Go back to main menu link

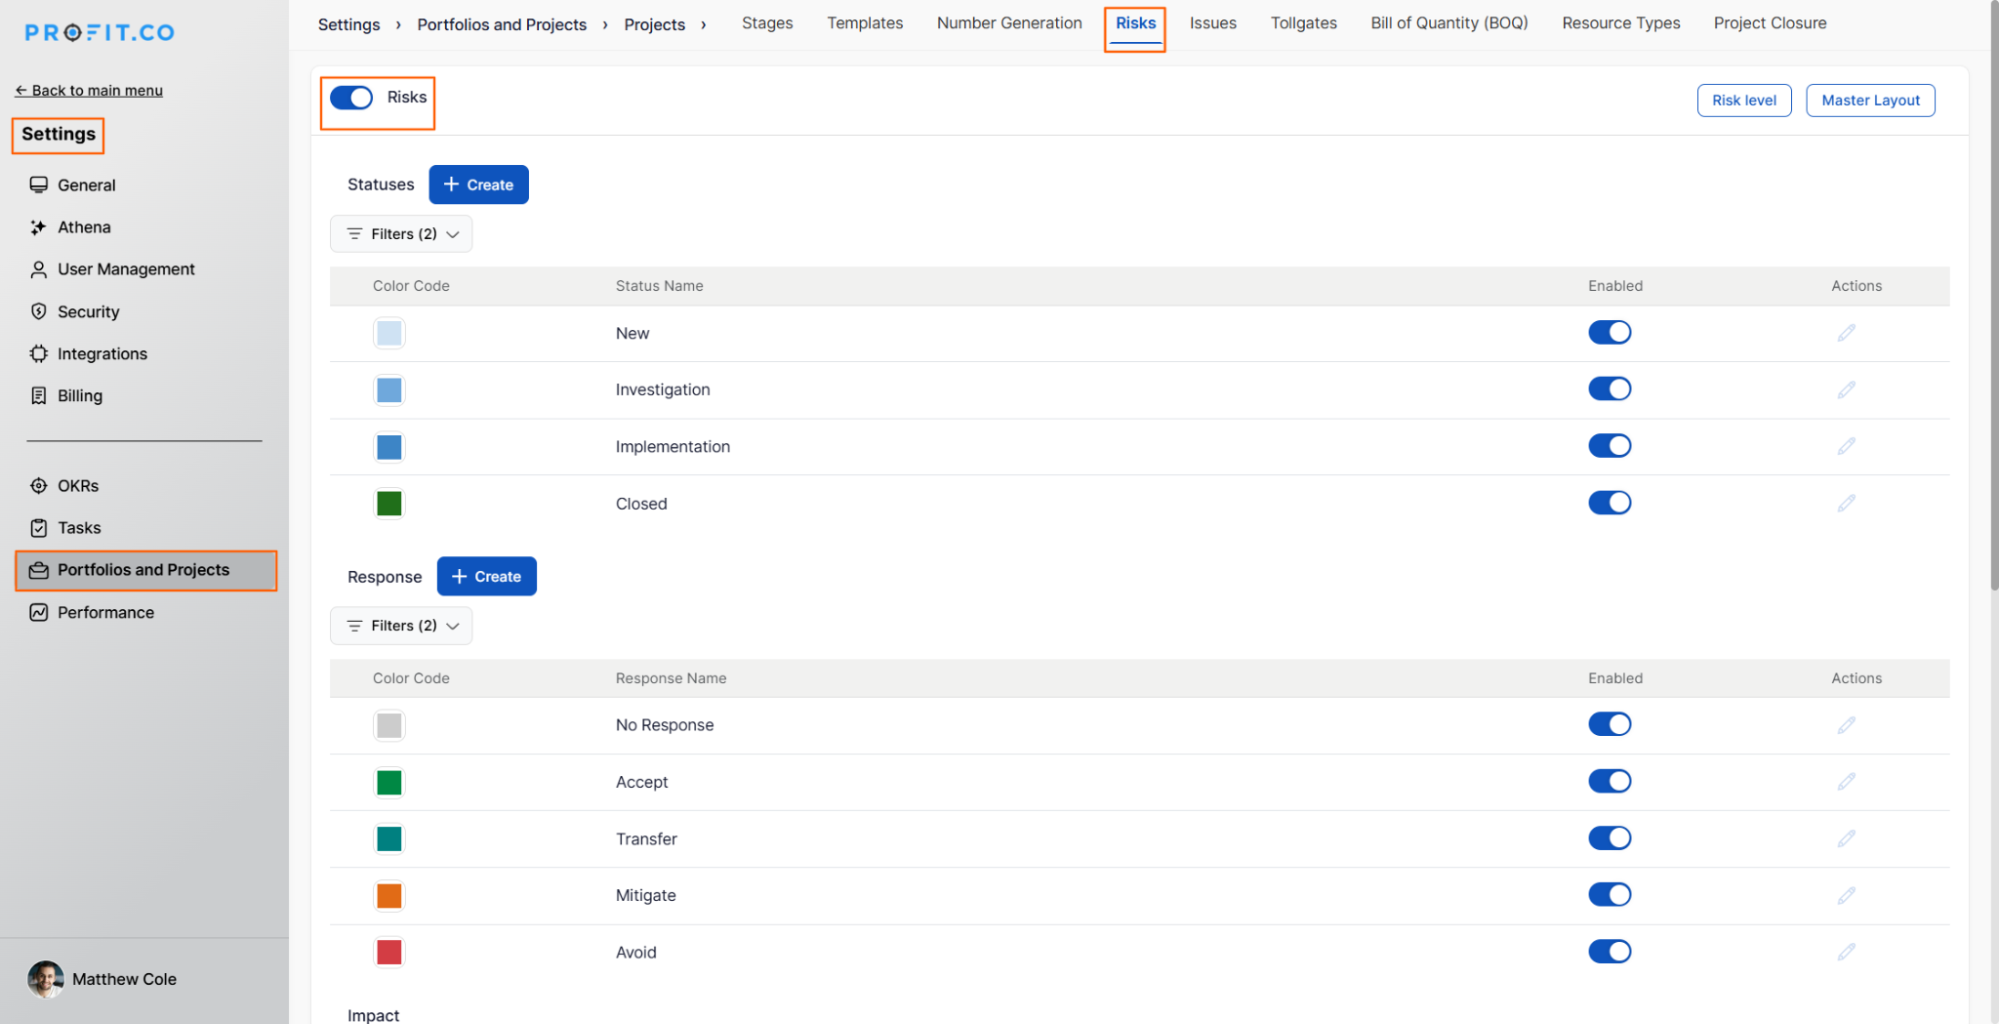[x=89, y=90]
